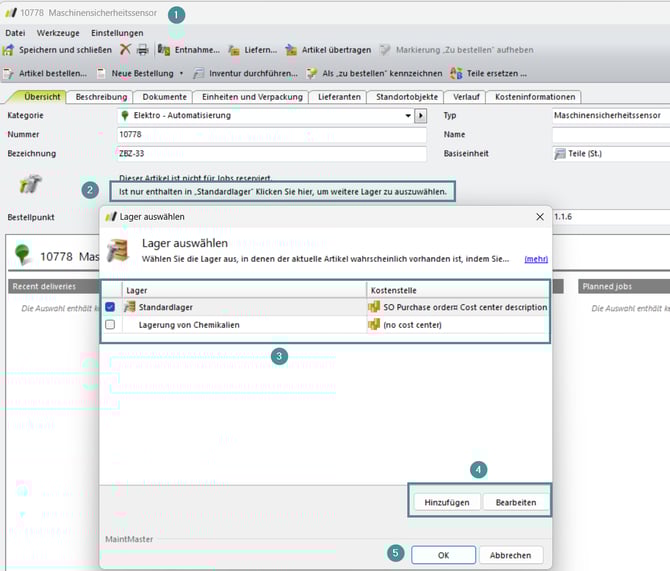The image size is (670, 571).
Task: Click Als zu bestellen kennzeichnen
Action: (x=374, y=74)
